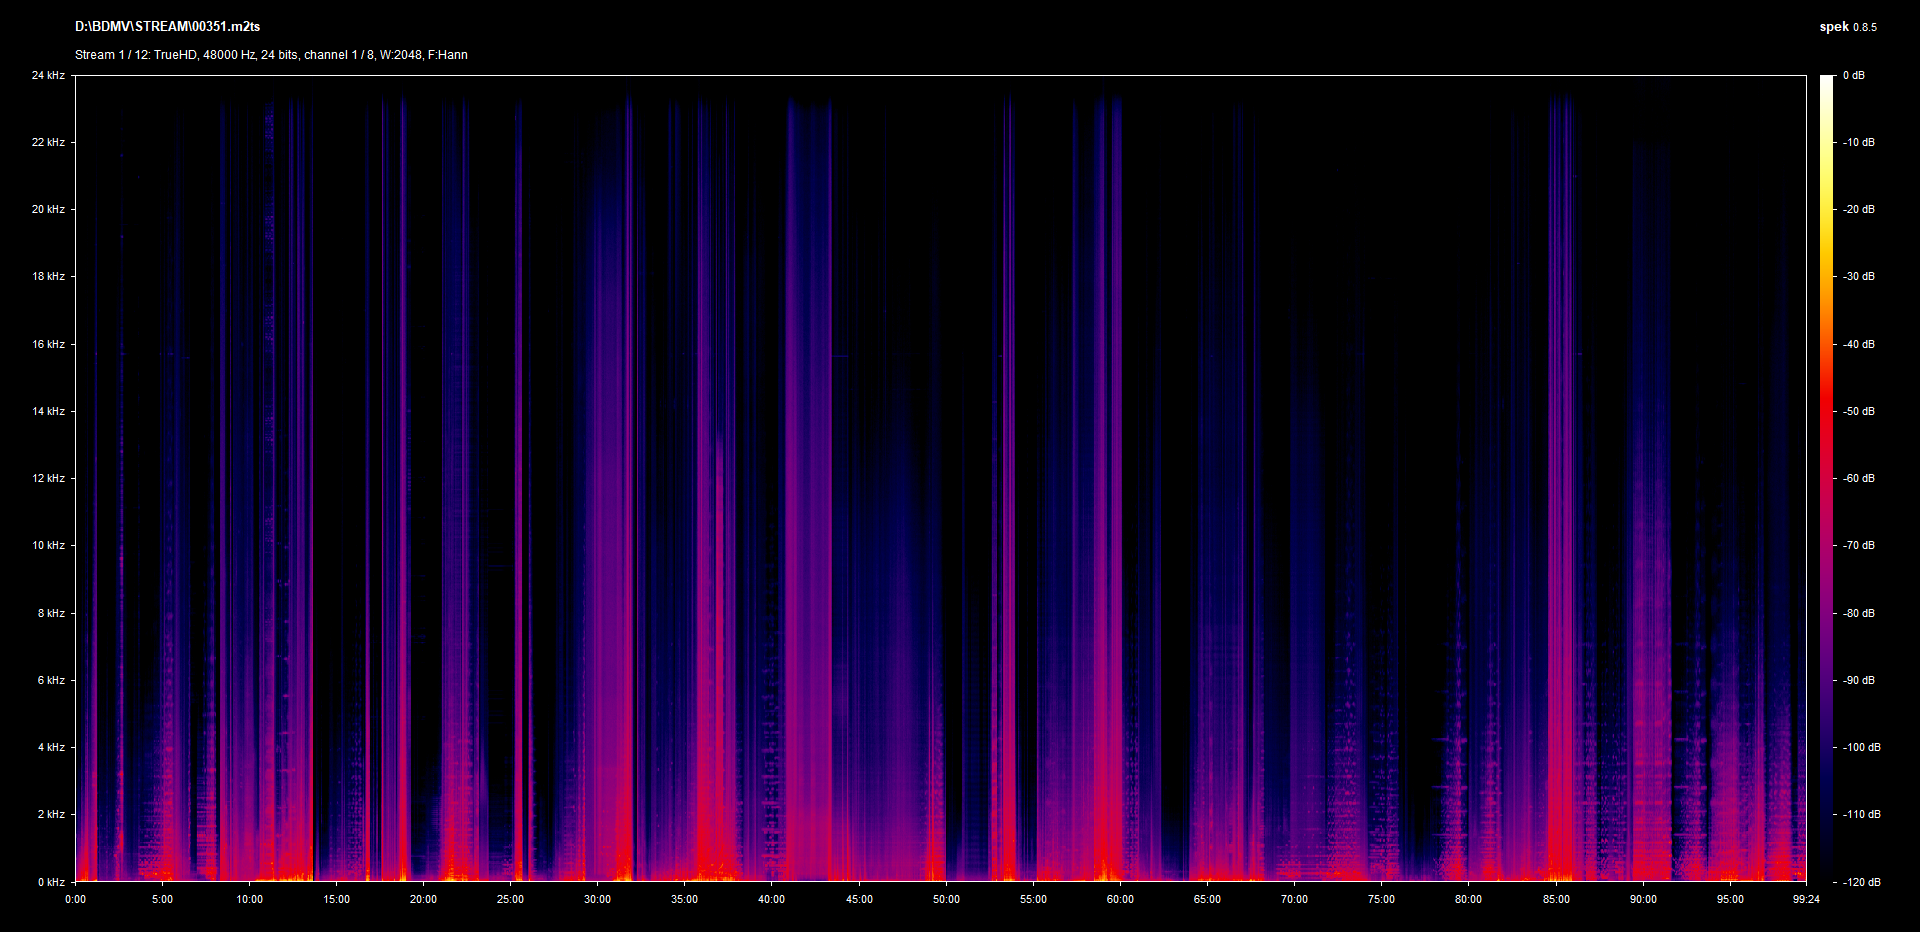1920x932 pixels.
Task: Click the -50 dB color scale label
Action: tap(1859, 411)
